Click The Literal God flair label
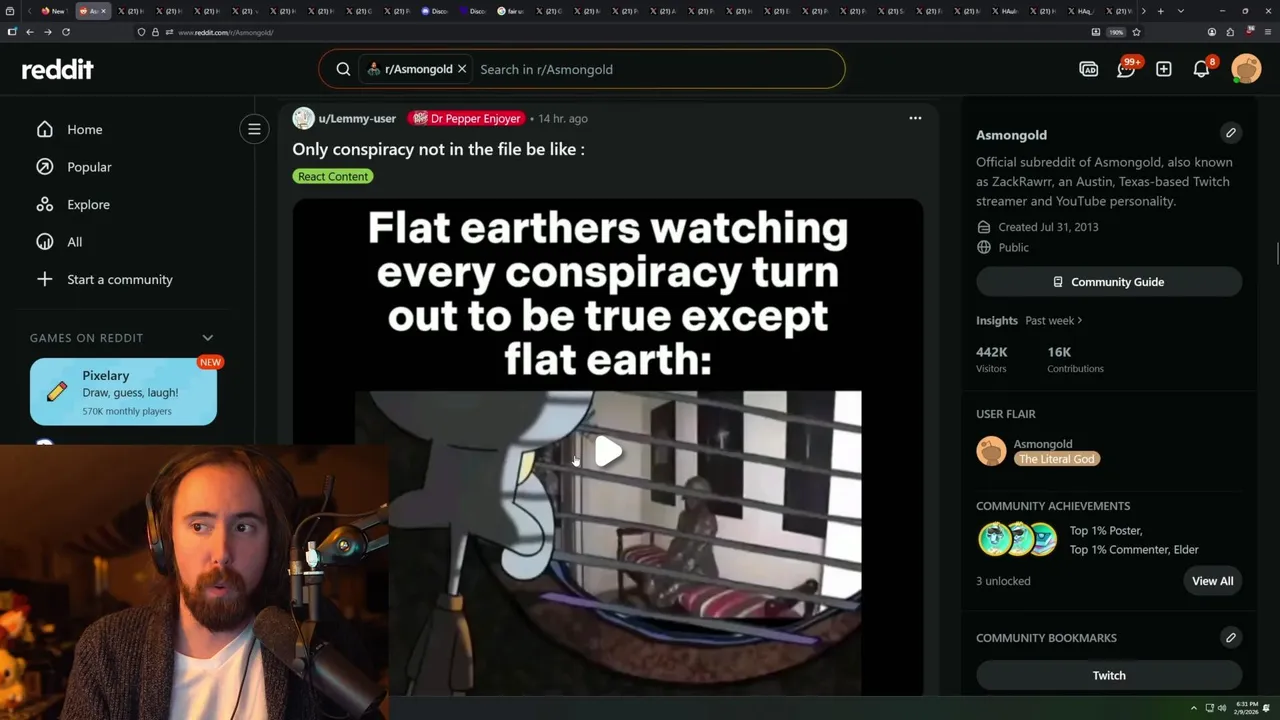Viewport: 1280px width, 720px height. (1056, 459)
